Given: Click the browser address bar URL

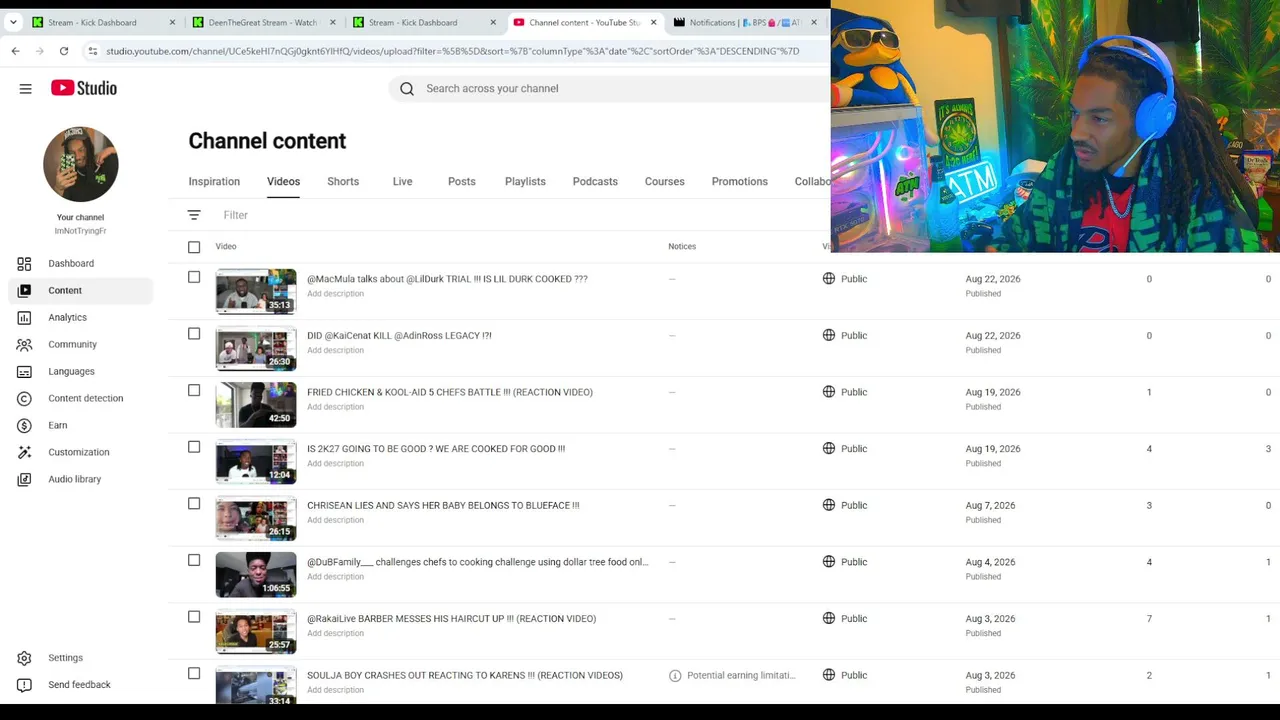Looking at the screenshot, I should click(452, 51).
